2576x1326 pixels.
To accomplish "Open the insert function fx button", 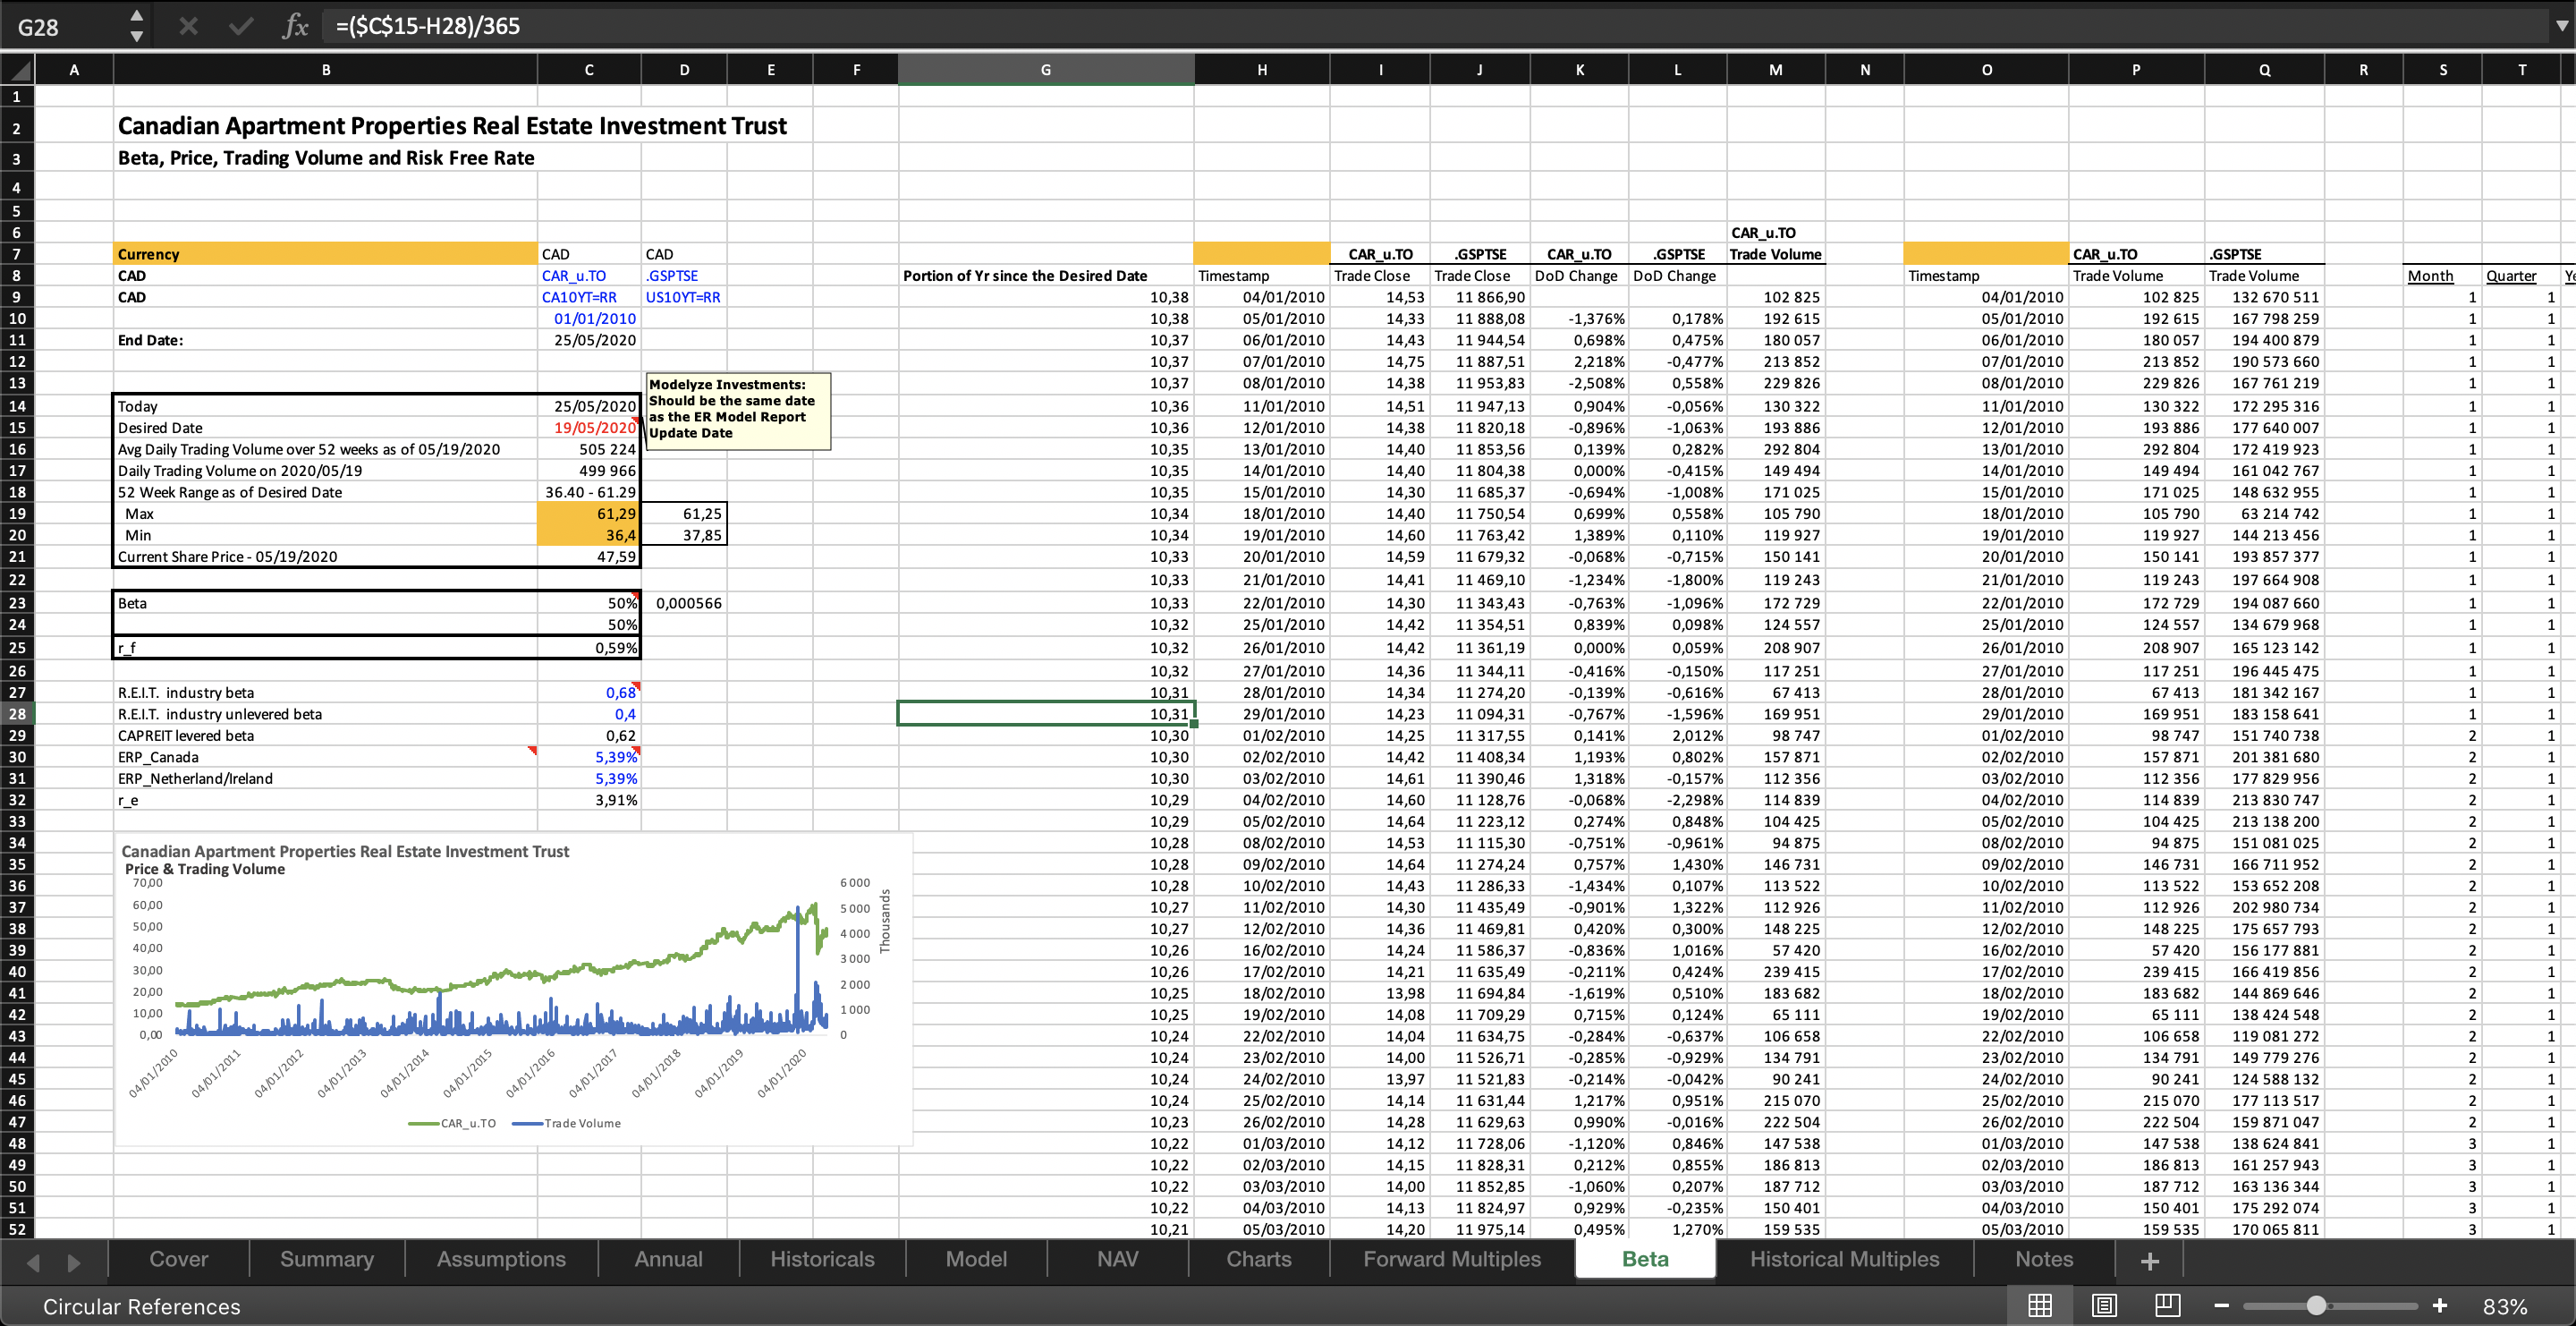I will (x=295, y=26).
